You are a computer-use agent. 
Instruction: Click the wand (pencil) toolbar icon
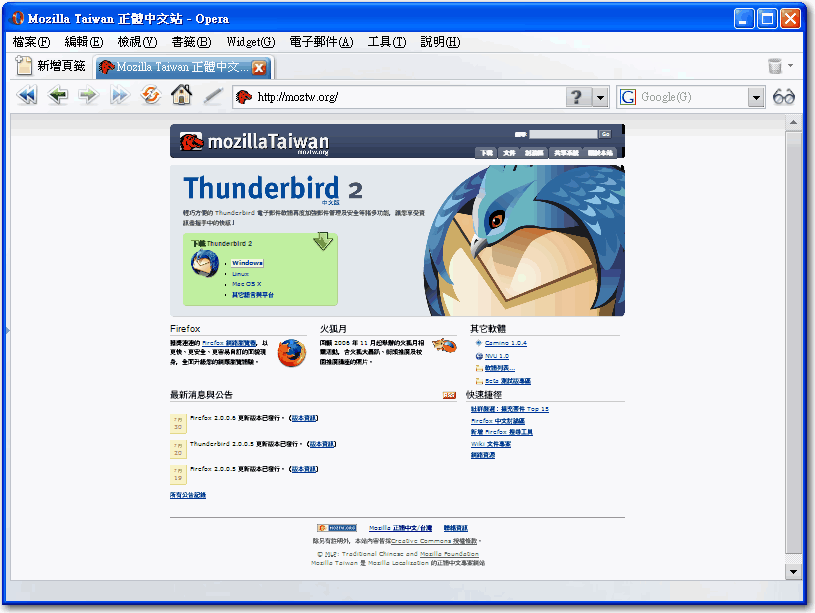tap(213, 96)
